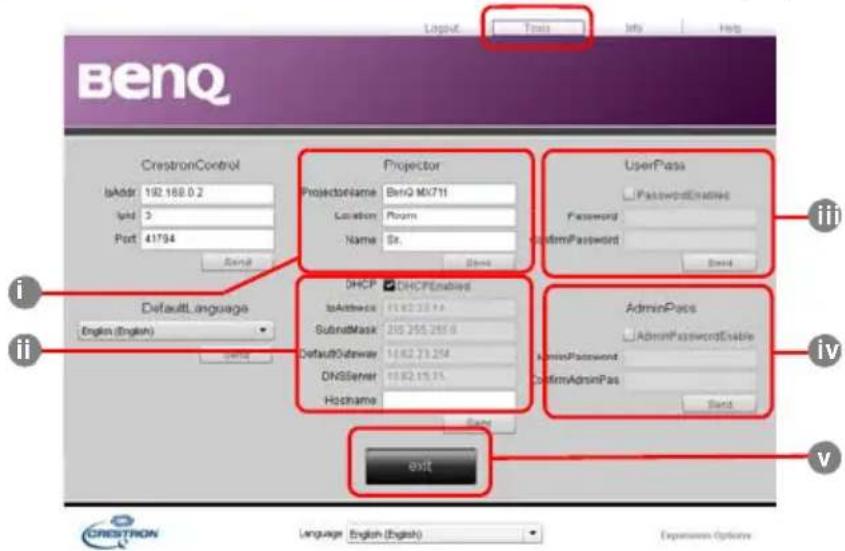Click the DefaultGateway field
The height and width of the screenshot is (551, 845).
point(449,354)
